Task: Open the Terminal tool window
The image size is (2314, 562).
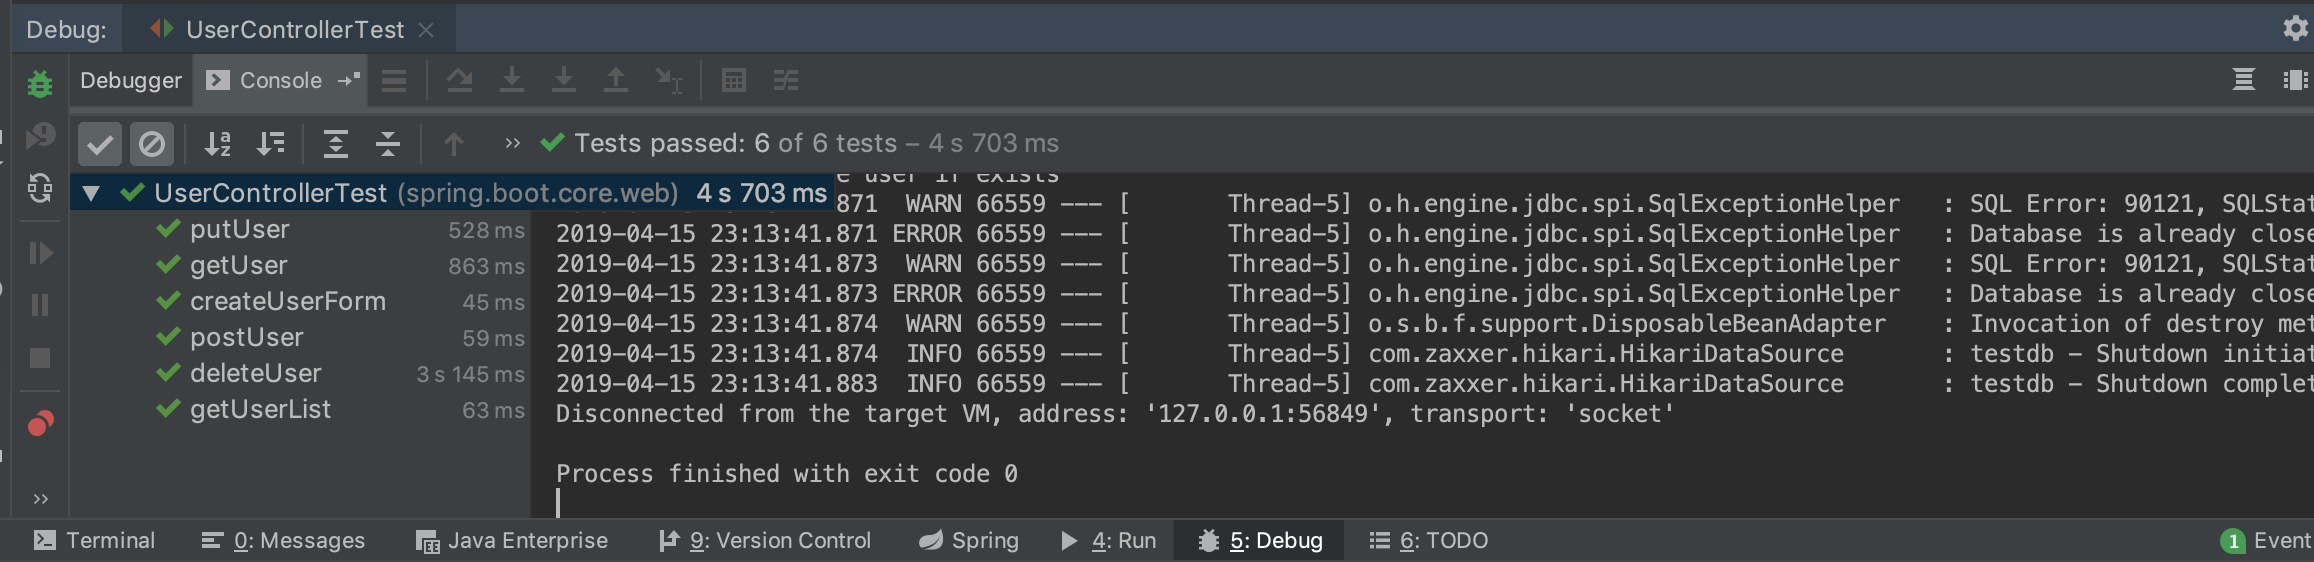Action: tap(95, 541)
